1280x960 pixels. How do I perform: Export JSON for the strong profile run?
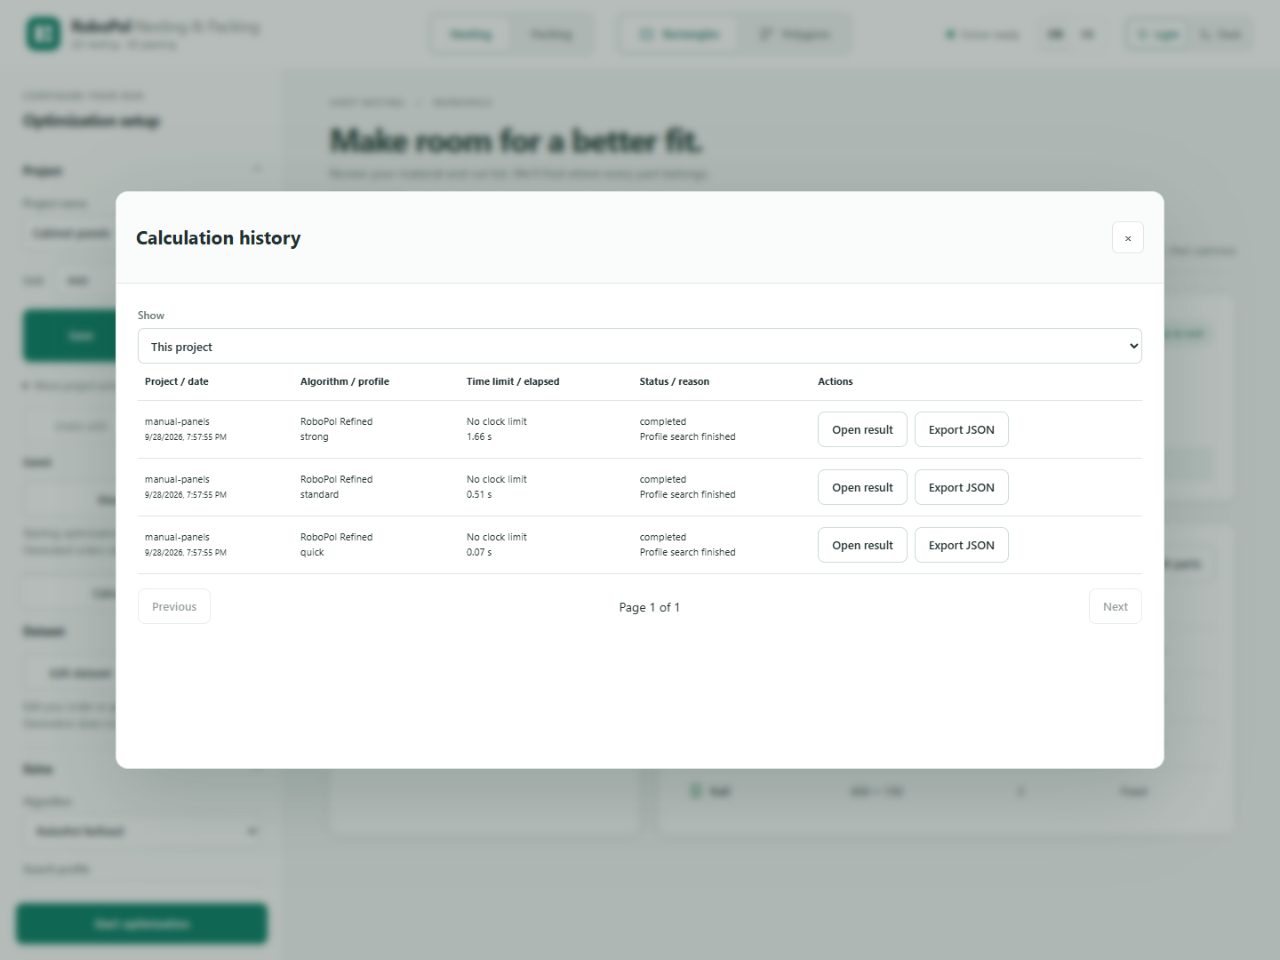pos(961,430)
